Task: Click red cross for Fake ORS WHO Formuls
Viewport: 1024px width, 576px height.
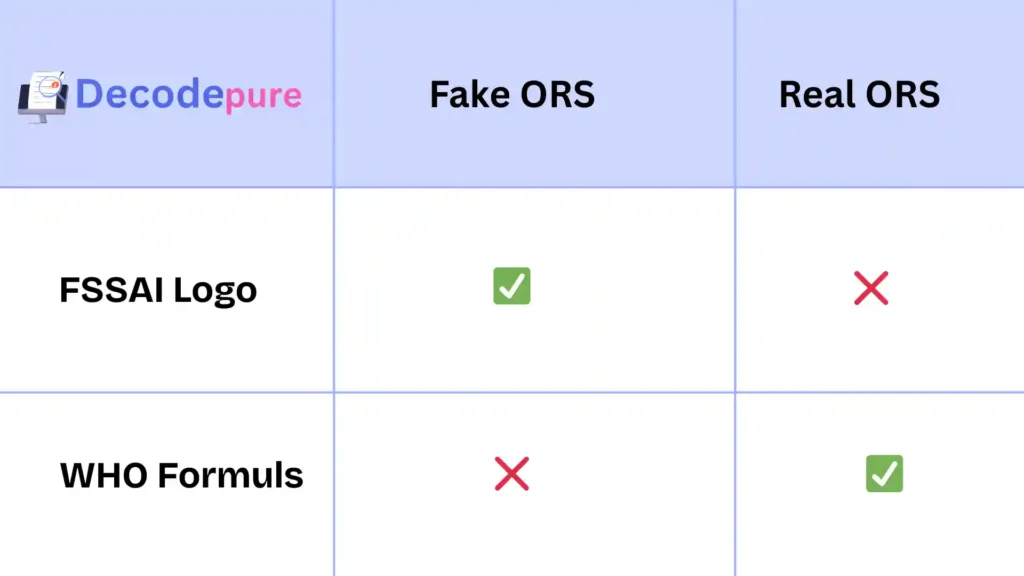Action: coord(511,474)
